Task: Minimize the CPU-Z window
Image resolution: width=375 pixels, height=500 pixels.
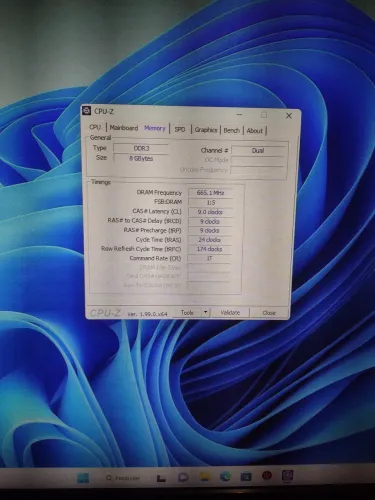Action: click(240, 115)
